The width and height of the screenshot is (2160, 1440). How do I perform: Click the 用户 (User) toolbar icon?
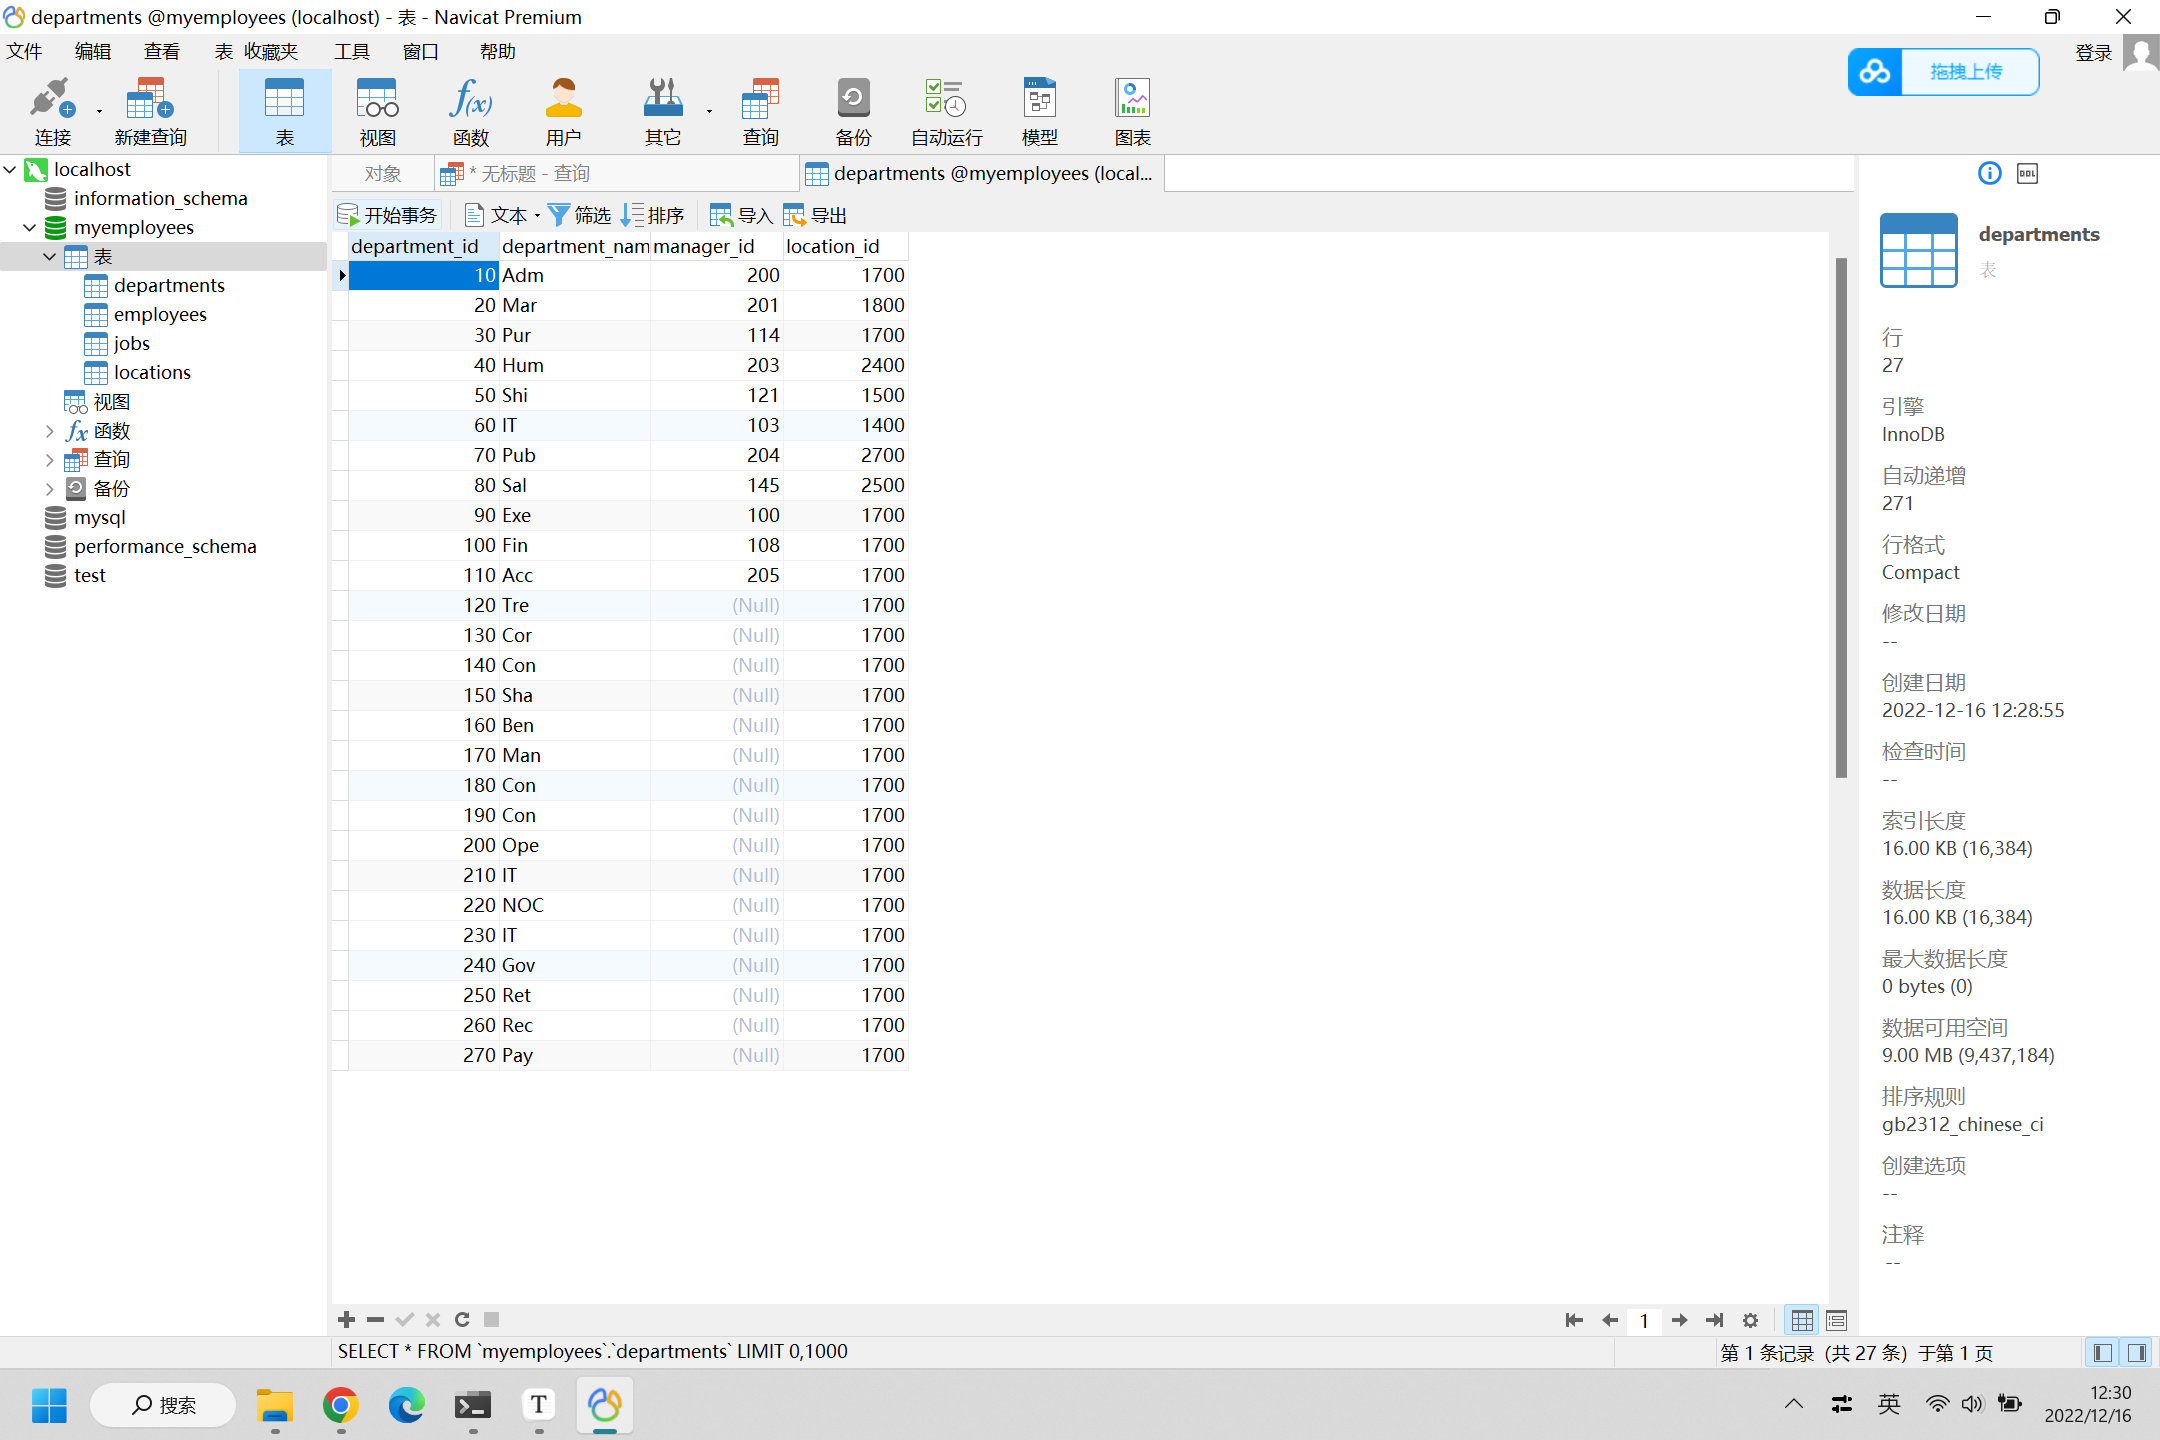tap(563, 110)
